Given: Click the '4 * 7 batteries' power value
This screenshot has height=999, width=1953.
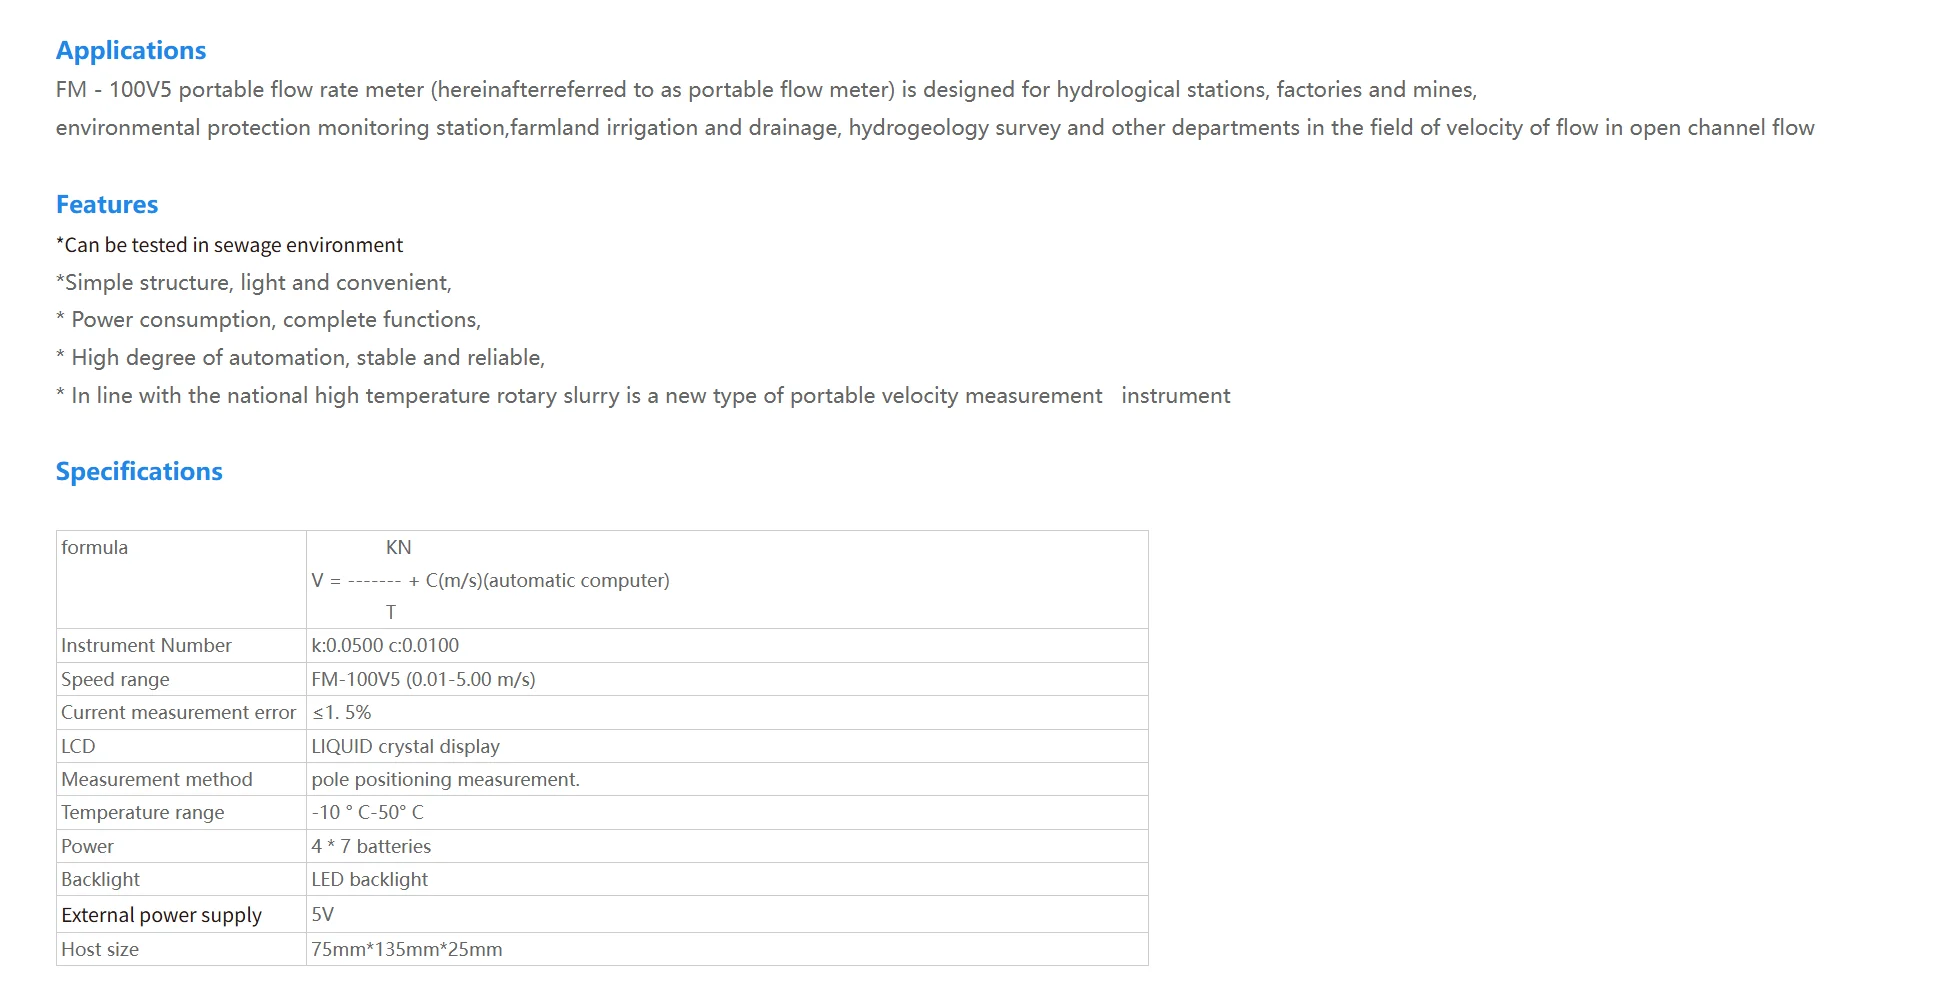Looking at the screenshot, I should pyautogui.click(x=371, y=846).
